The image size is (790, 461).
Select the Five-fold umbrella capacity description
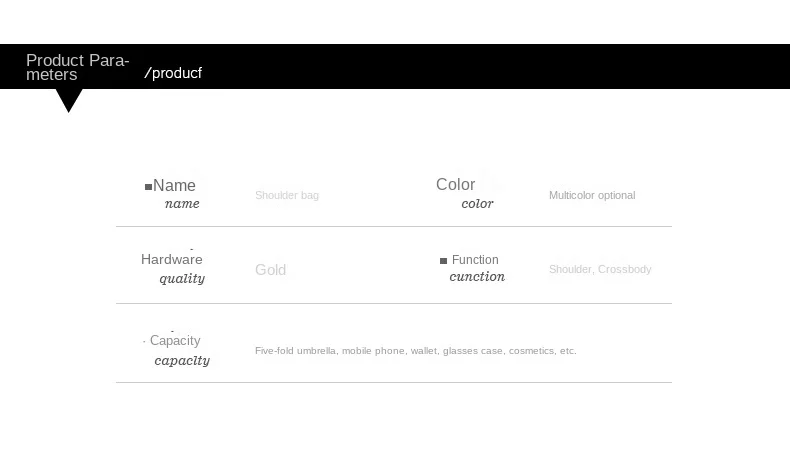416,351
